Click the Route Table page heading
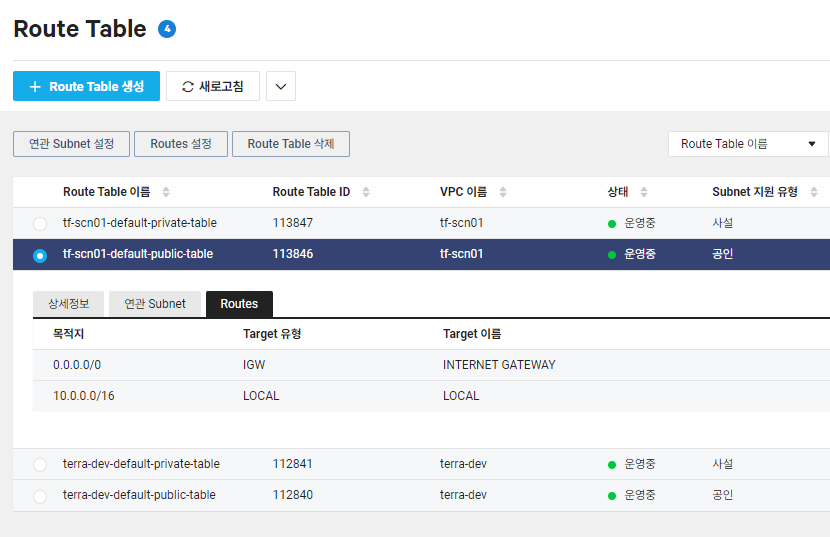The width and height of the screenshot is (830, 537). pyautogui.click(x=80, y=29)
